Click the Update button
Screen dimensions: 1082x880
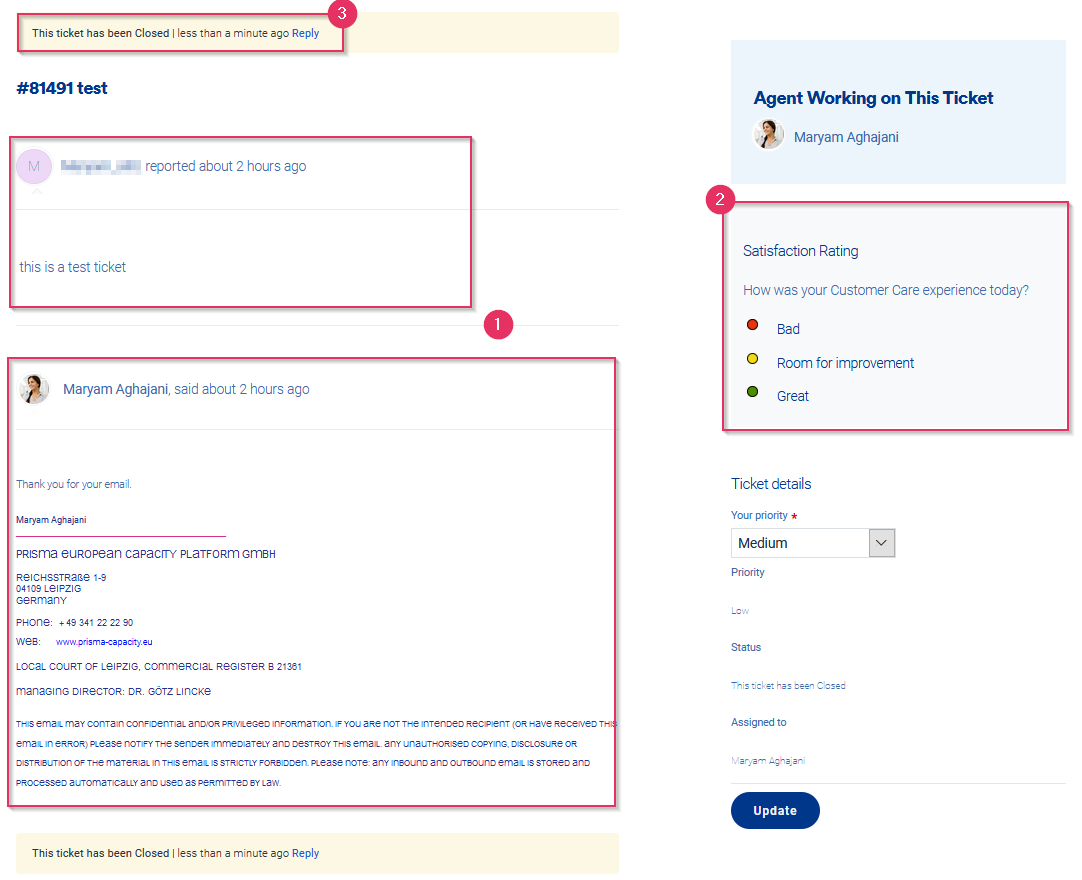point(775,810)
